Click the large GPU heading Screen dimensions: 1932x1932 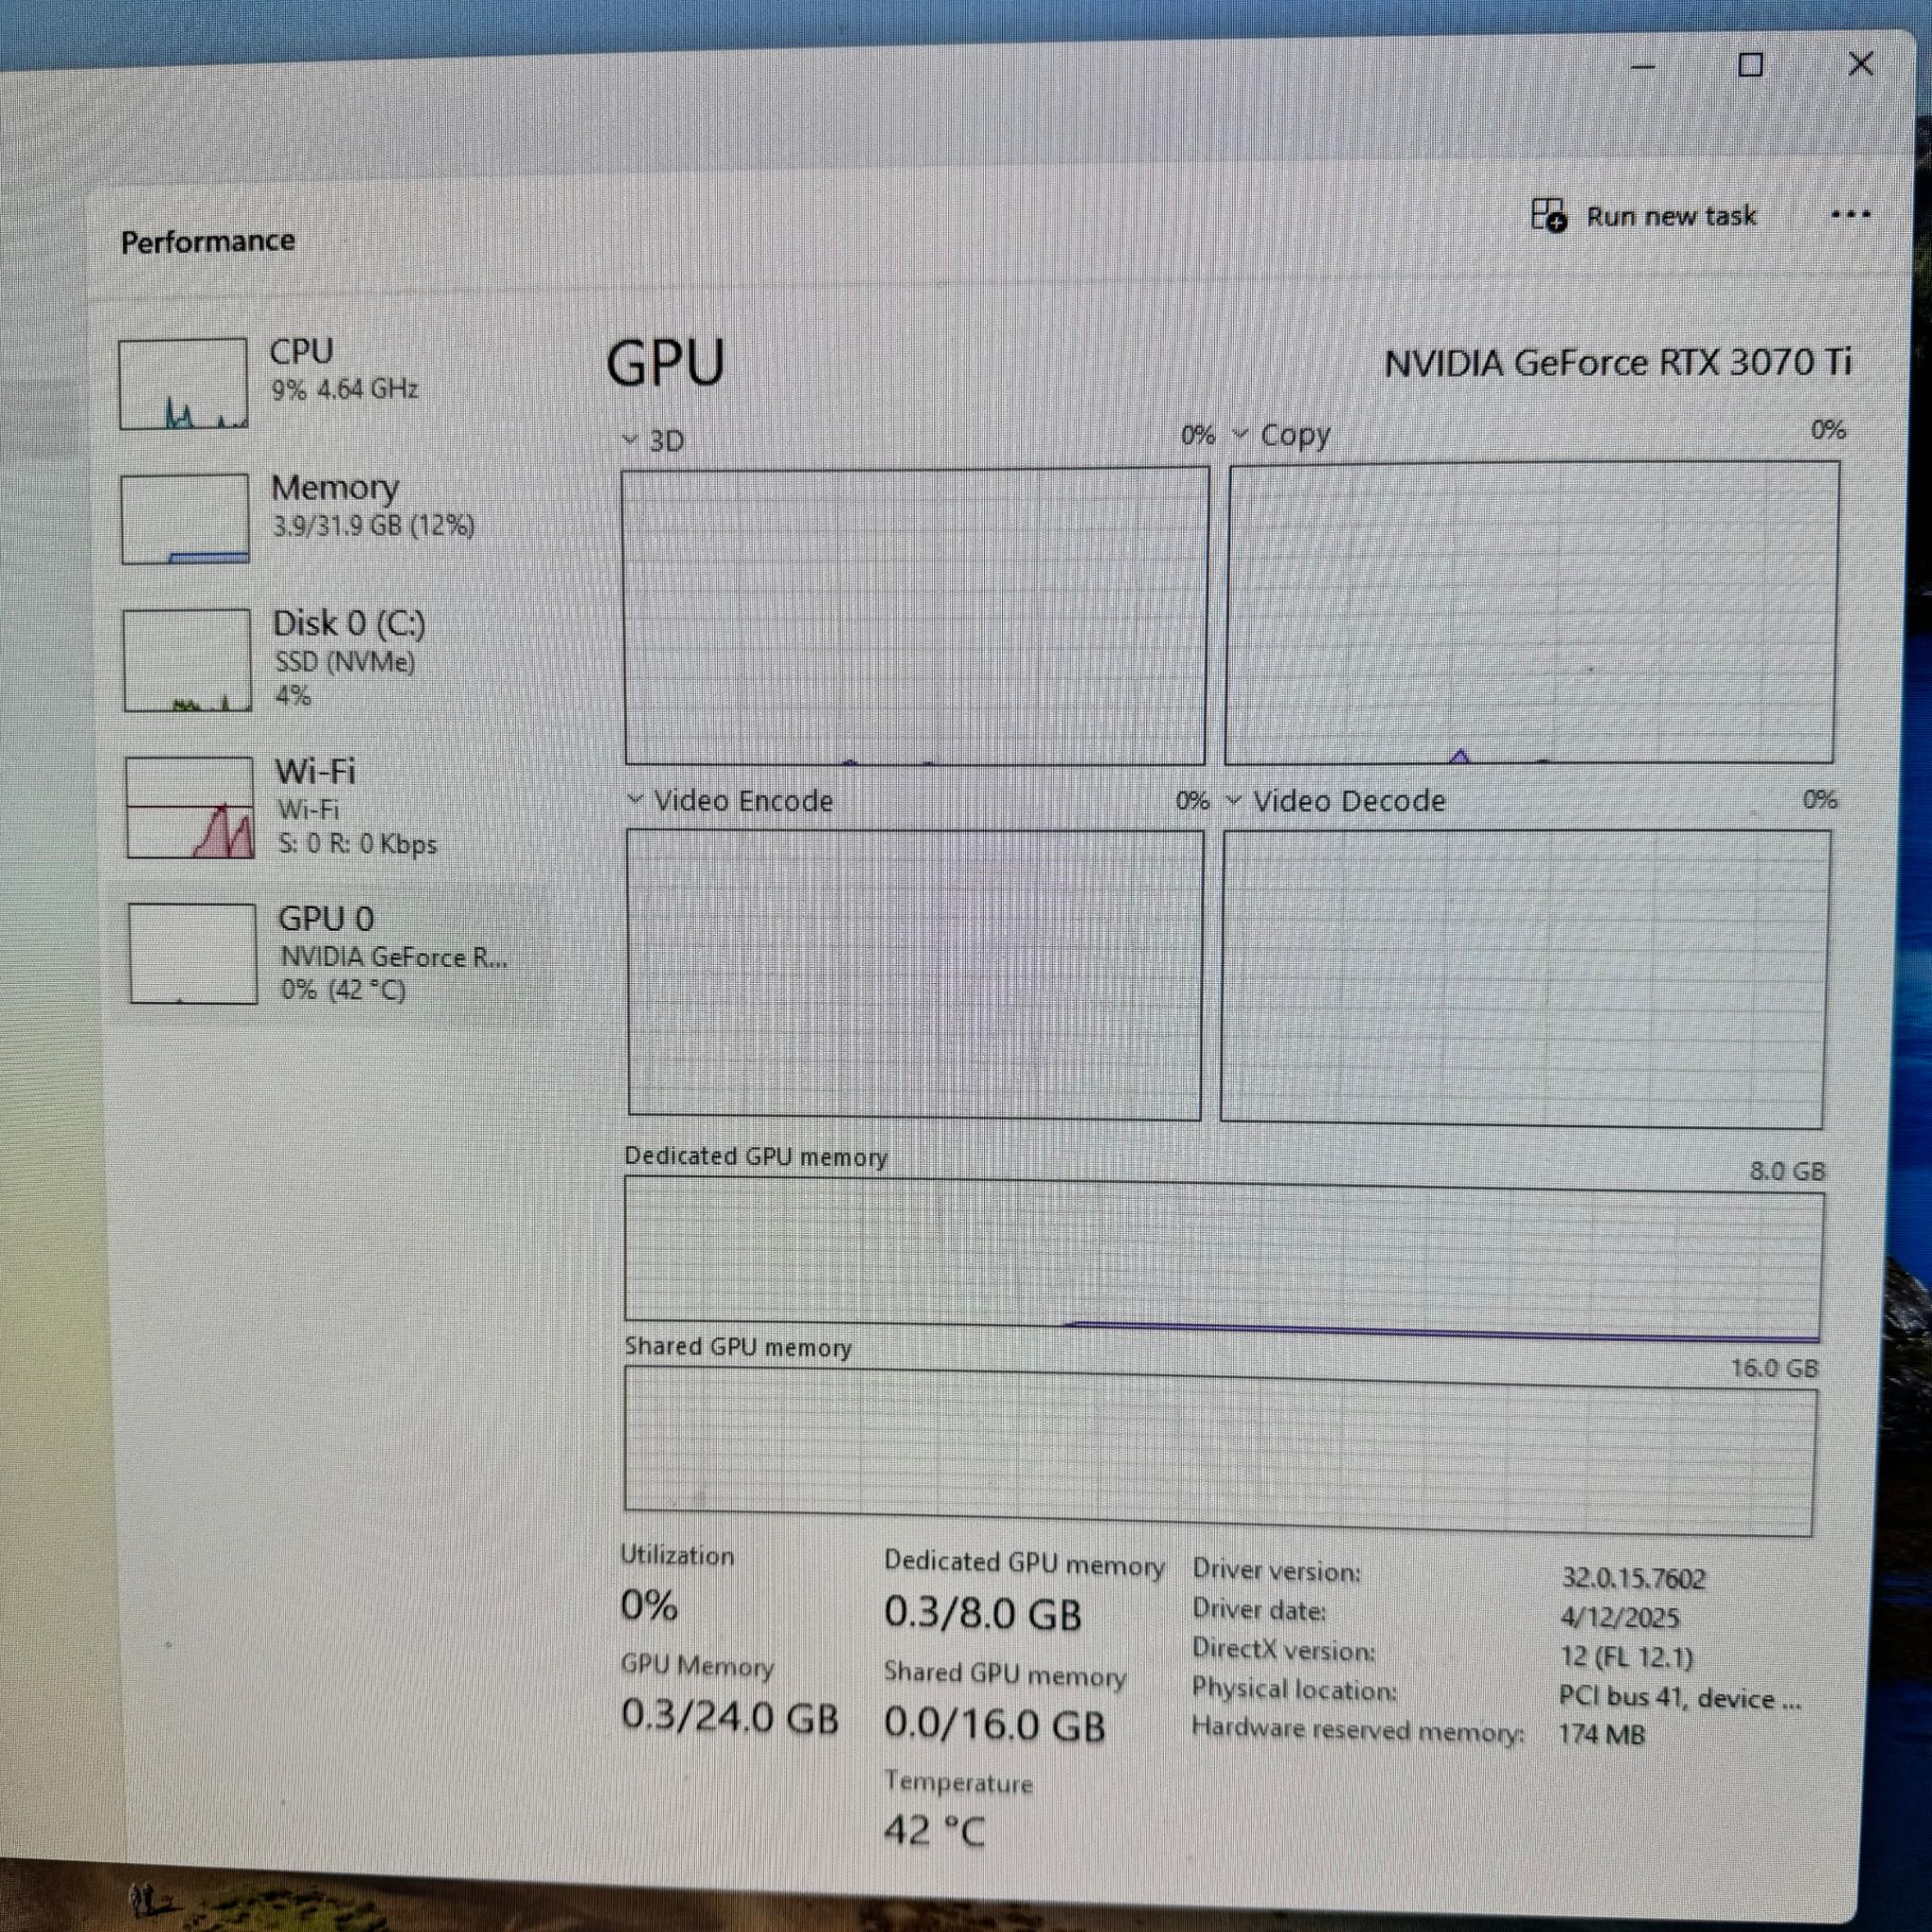666,362
